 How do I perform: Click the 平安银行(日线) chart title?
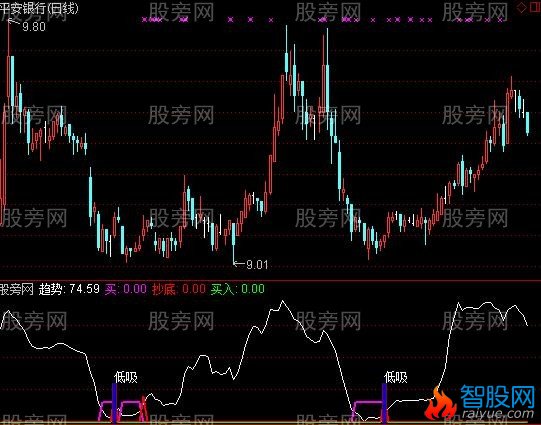tap(39, 8)
